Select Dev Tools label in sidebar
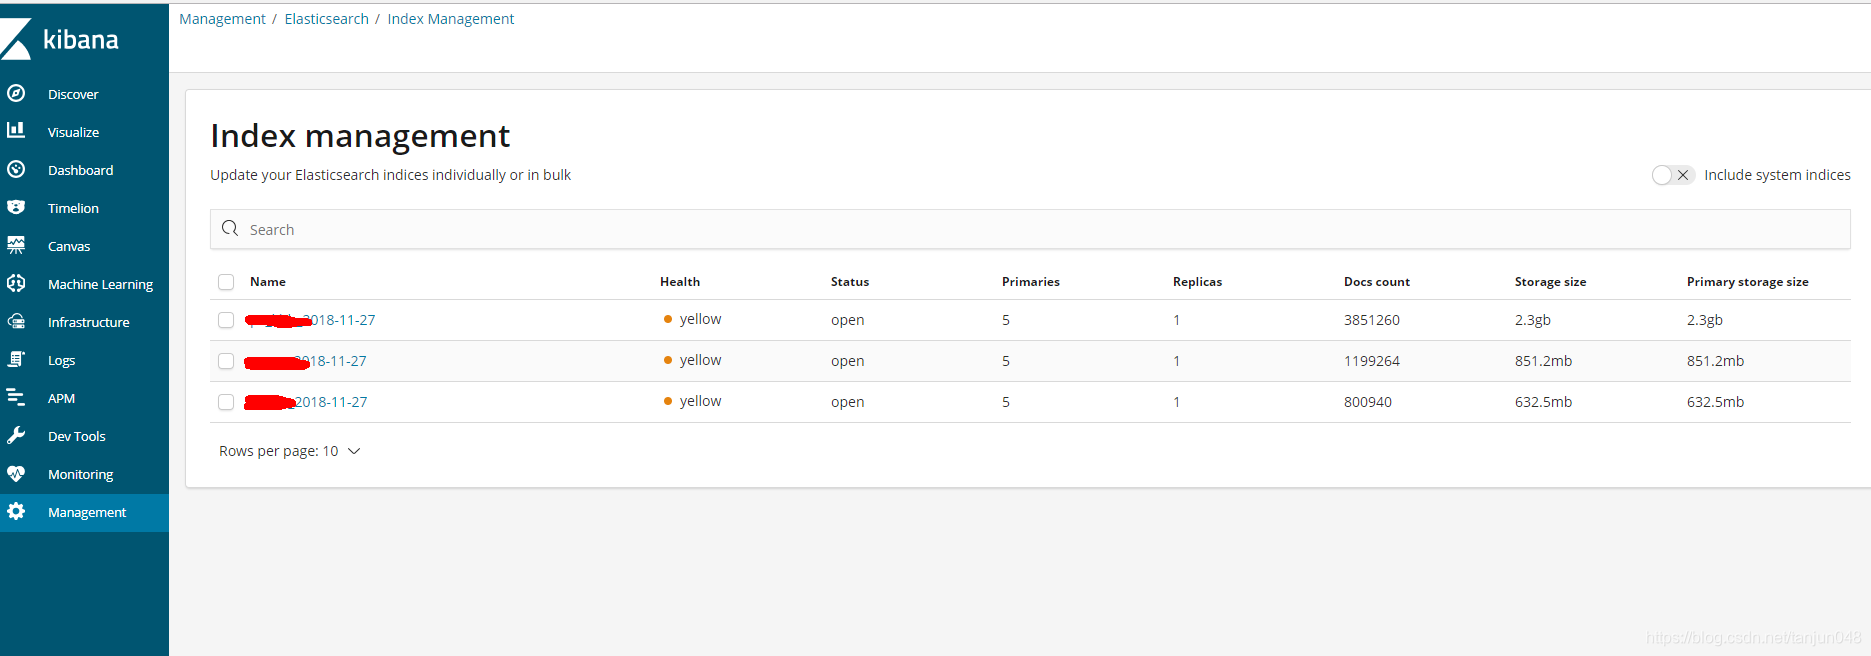Screen dimensions: 1871x656 [x=76, y=436]
